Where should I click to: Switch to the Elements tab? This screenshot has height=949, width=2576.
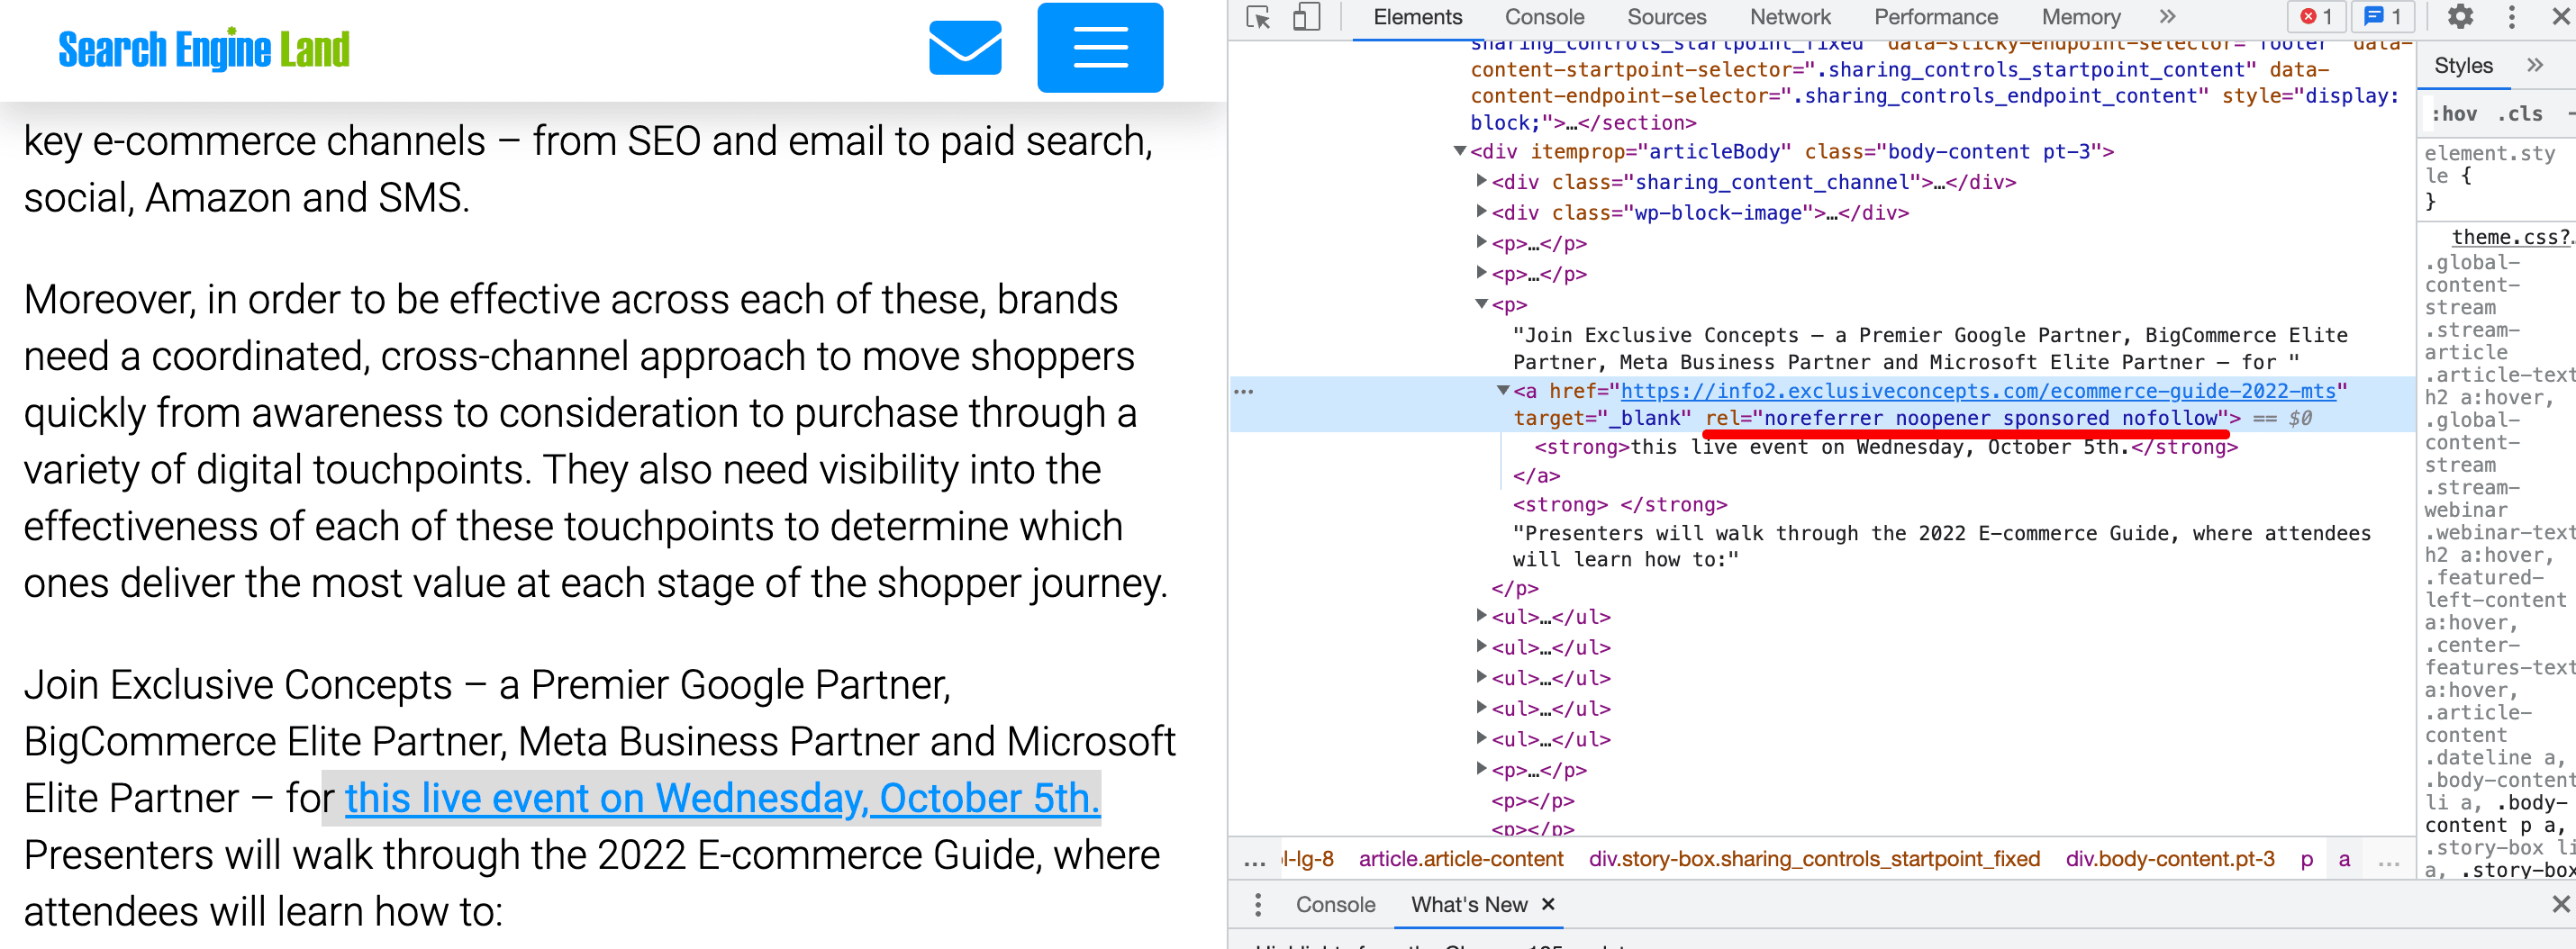tap(1417, 17)
